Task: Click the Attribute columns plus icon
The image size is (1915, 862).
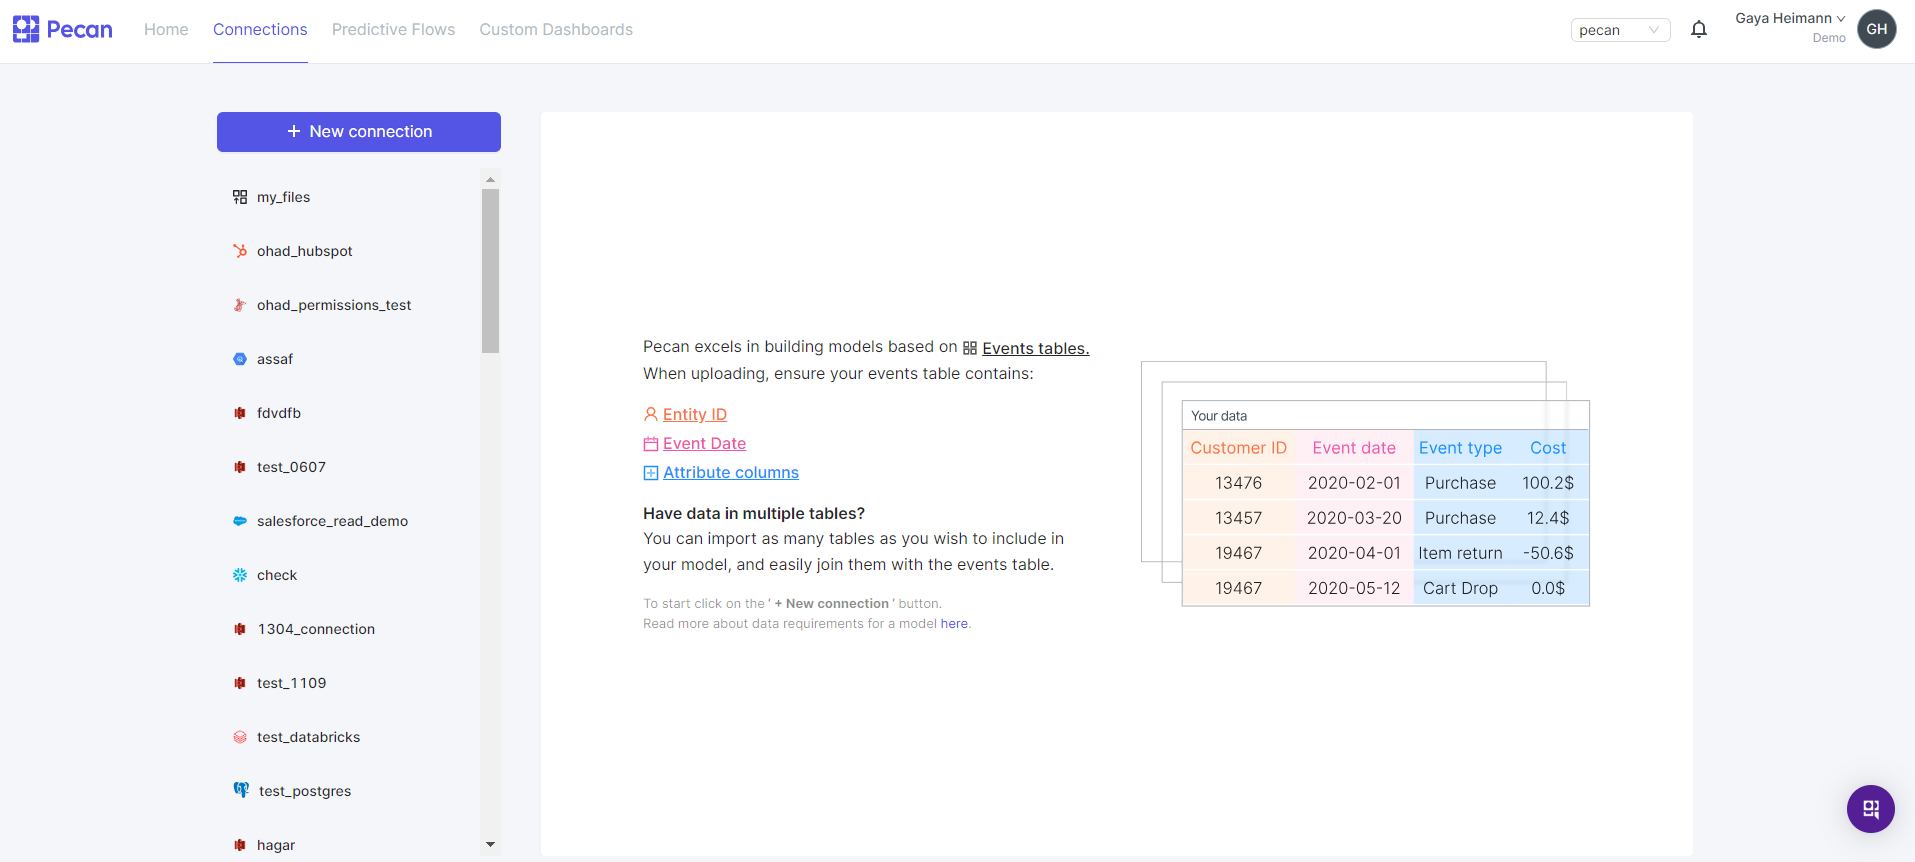Action: (651, 473)
